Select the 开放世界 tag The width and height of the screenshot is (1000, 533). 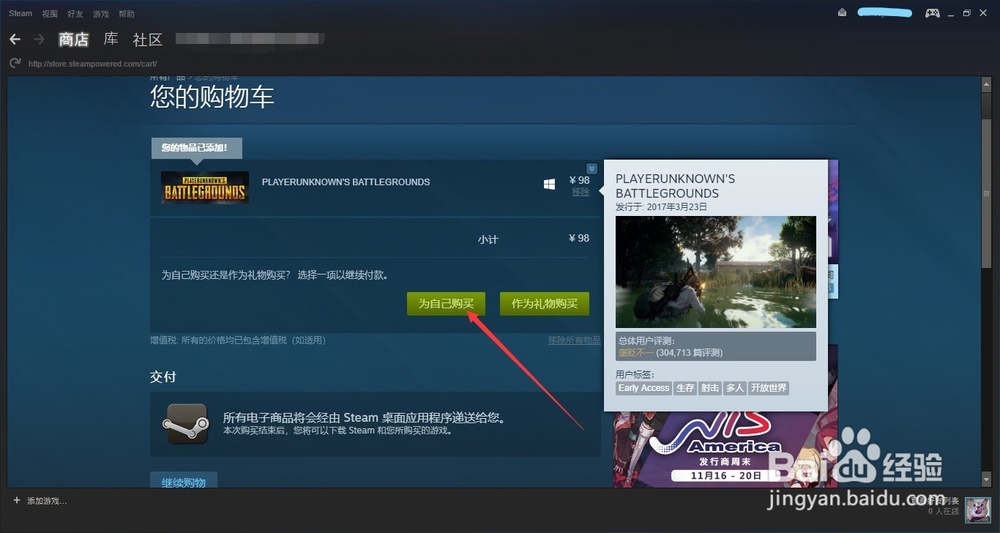tap(768, 388)
